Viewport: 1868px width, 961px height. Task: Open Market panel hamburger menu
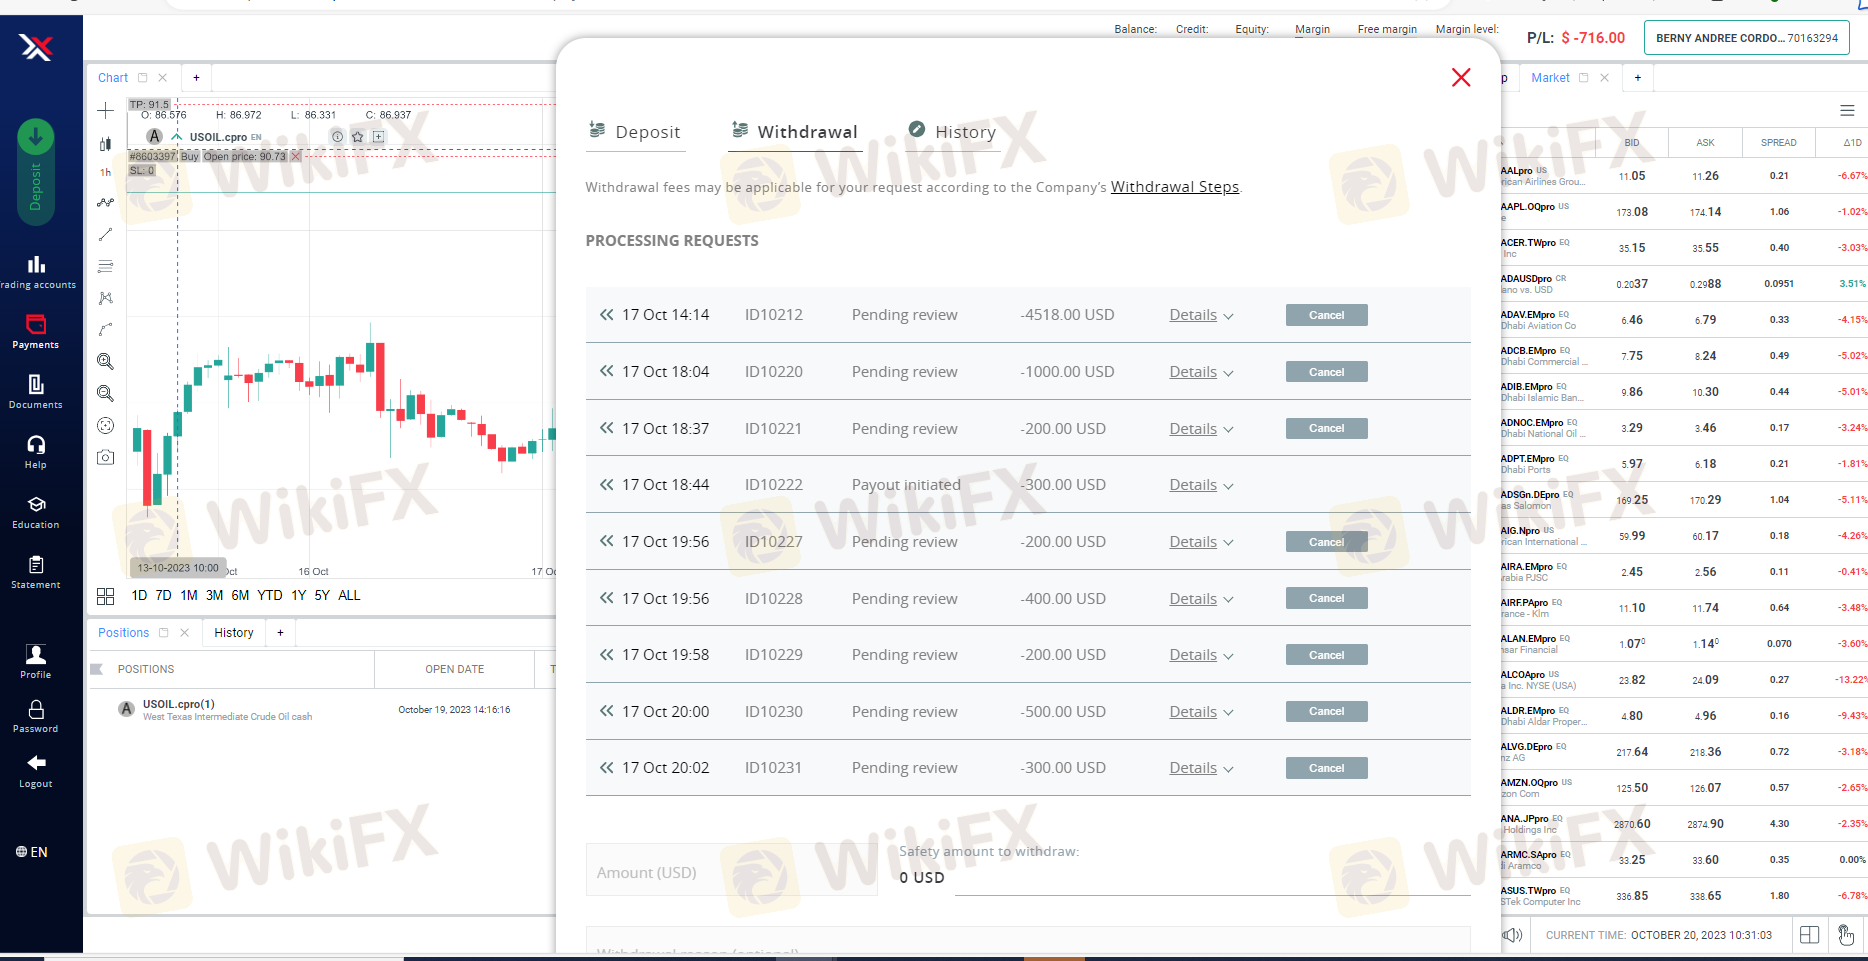point(1847,110)
